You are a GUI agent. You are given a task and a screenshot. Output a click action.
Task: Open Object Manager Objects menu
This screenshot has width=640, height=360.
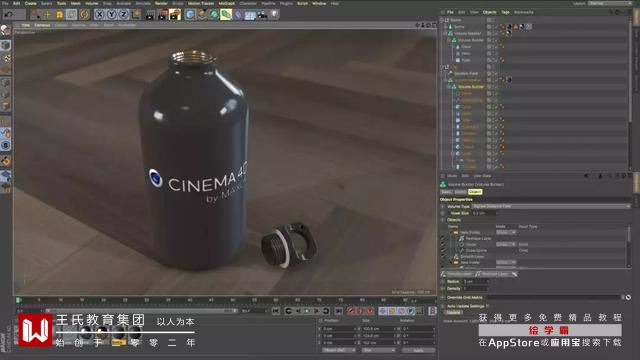pyautogui.click(x=489, y=12)
